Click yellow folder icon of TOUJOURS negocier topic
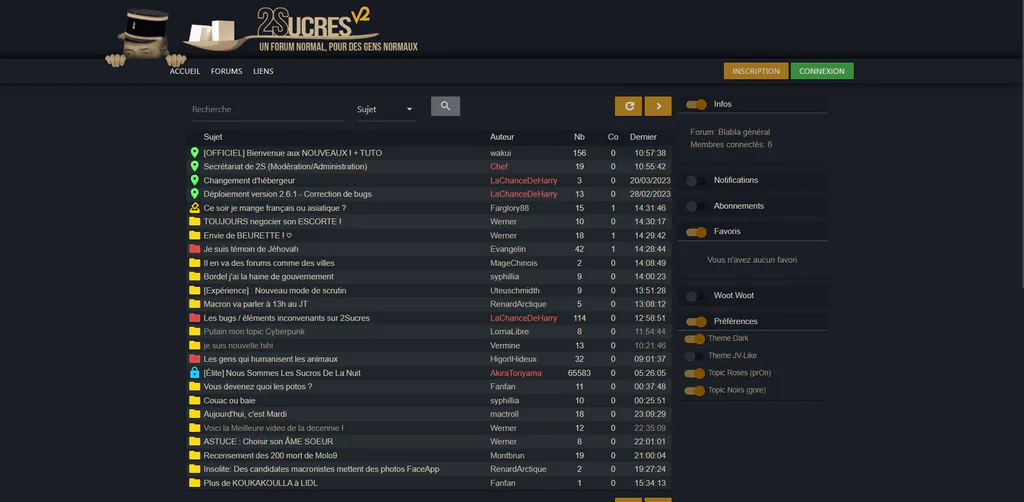Screen dimensions: 1024x502 [194, 221]
